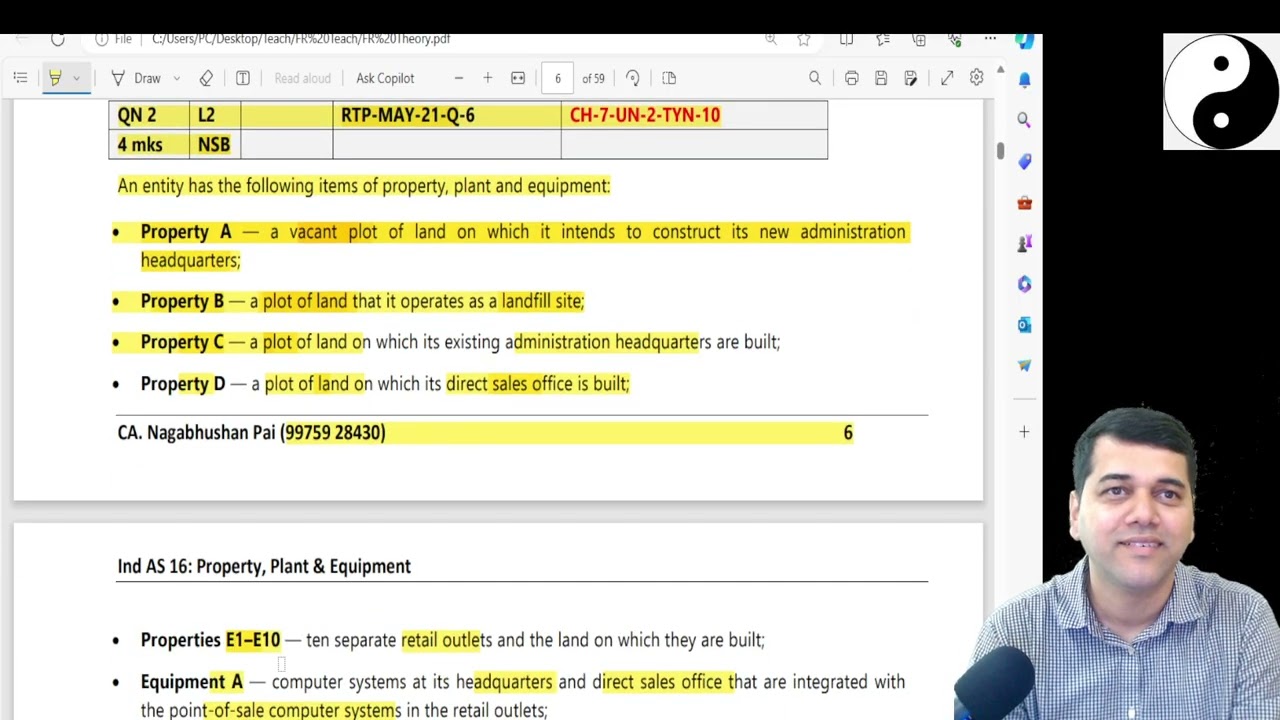Click the 'L2' table cell
The image size is (1280, 720).
click(214, 115)
